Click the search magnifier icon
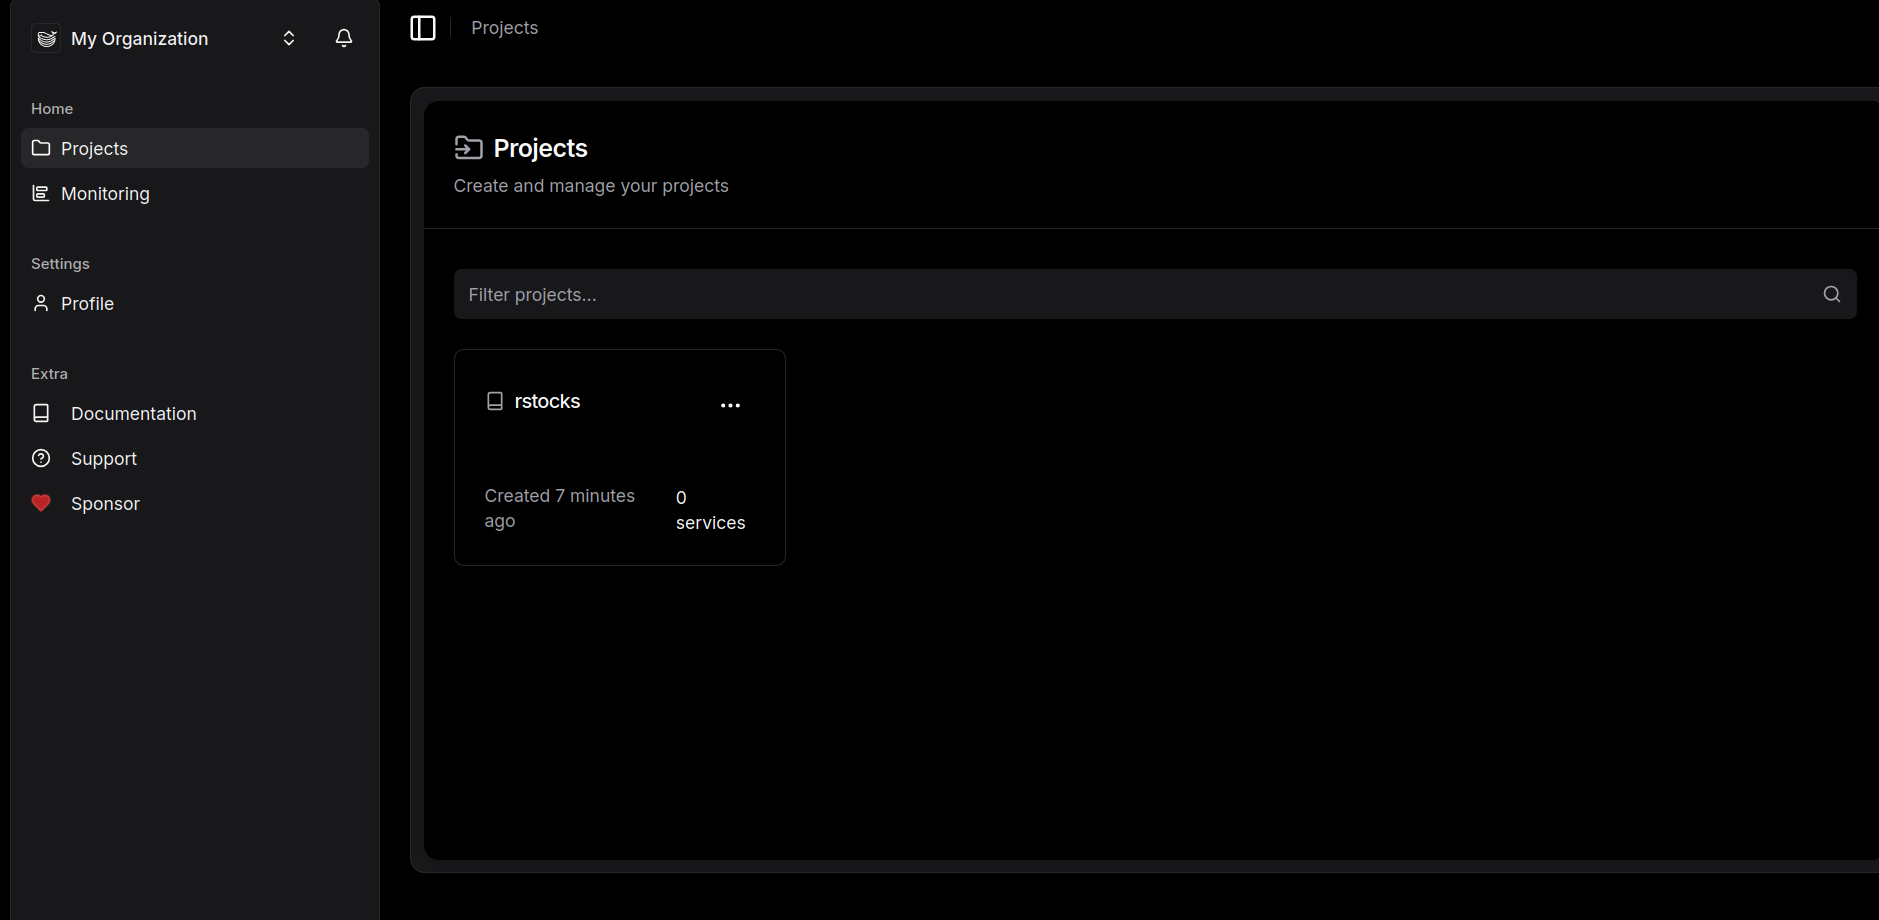 point(1831,294)
